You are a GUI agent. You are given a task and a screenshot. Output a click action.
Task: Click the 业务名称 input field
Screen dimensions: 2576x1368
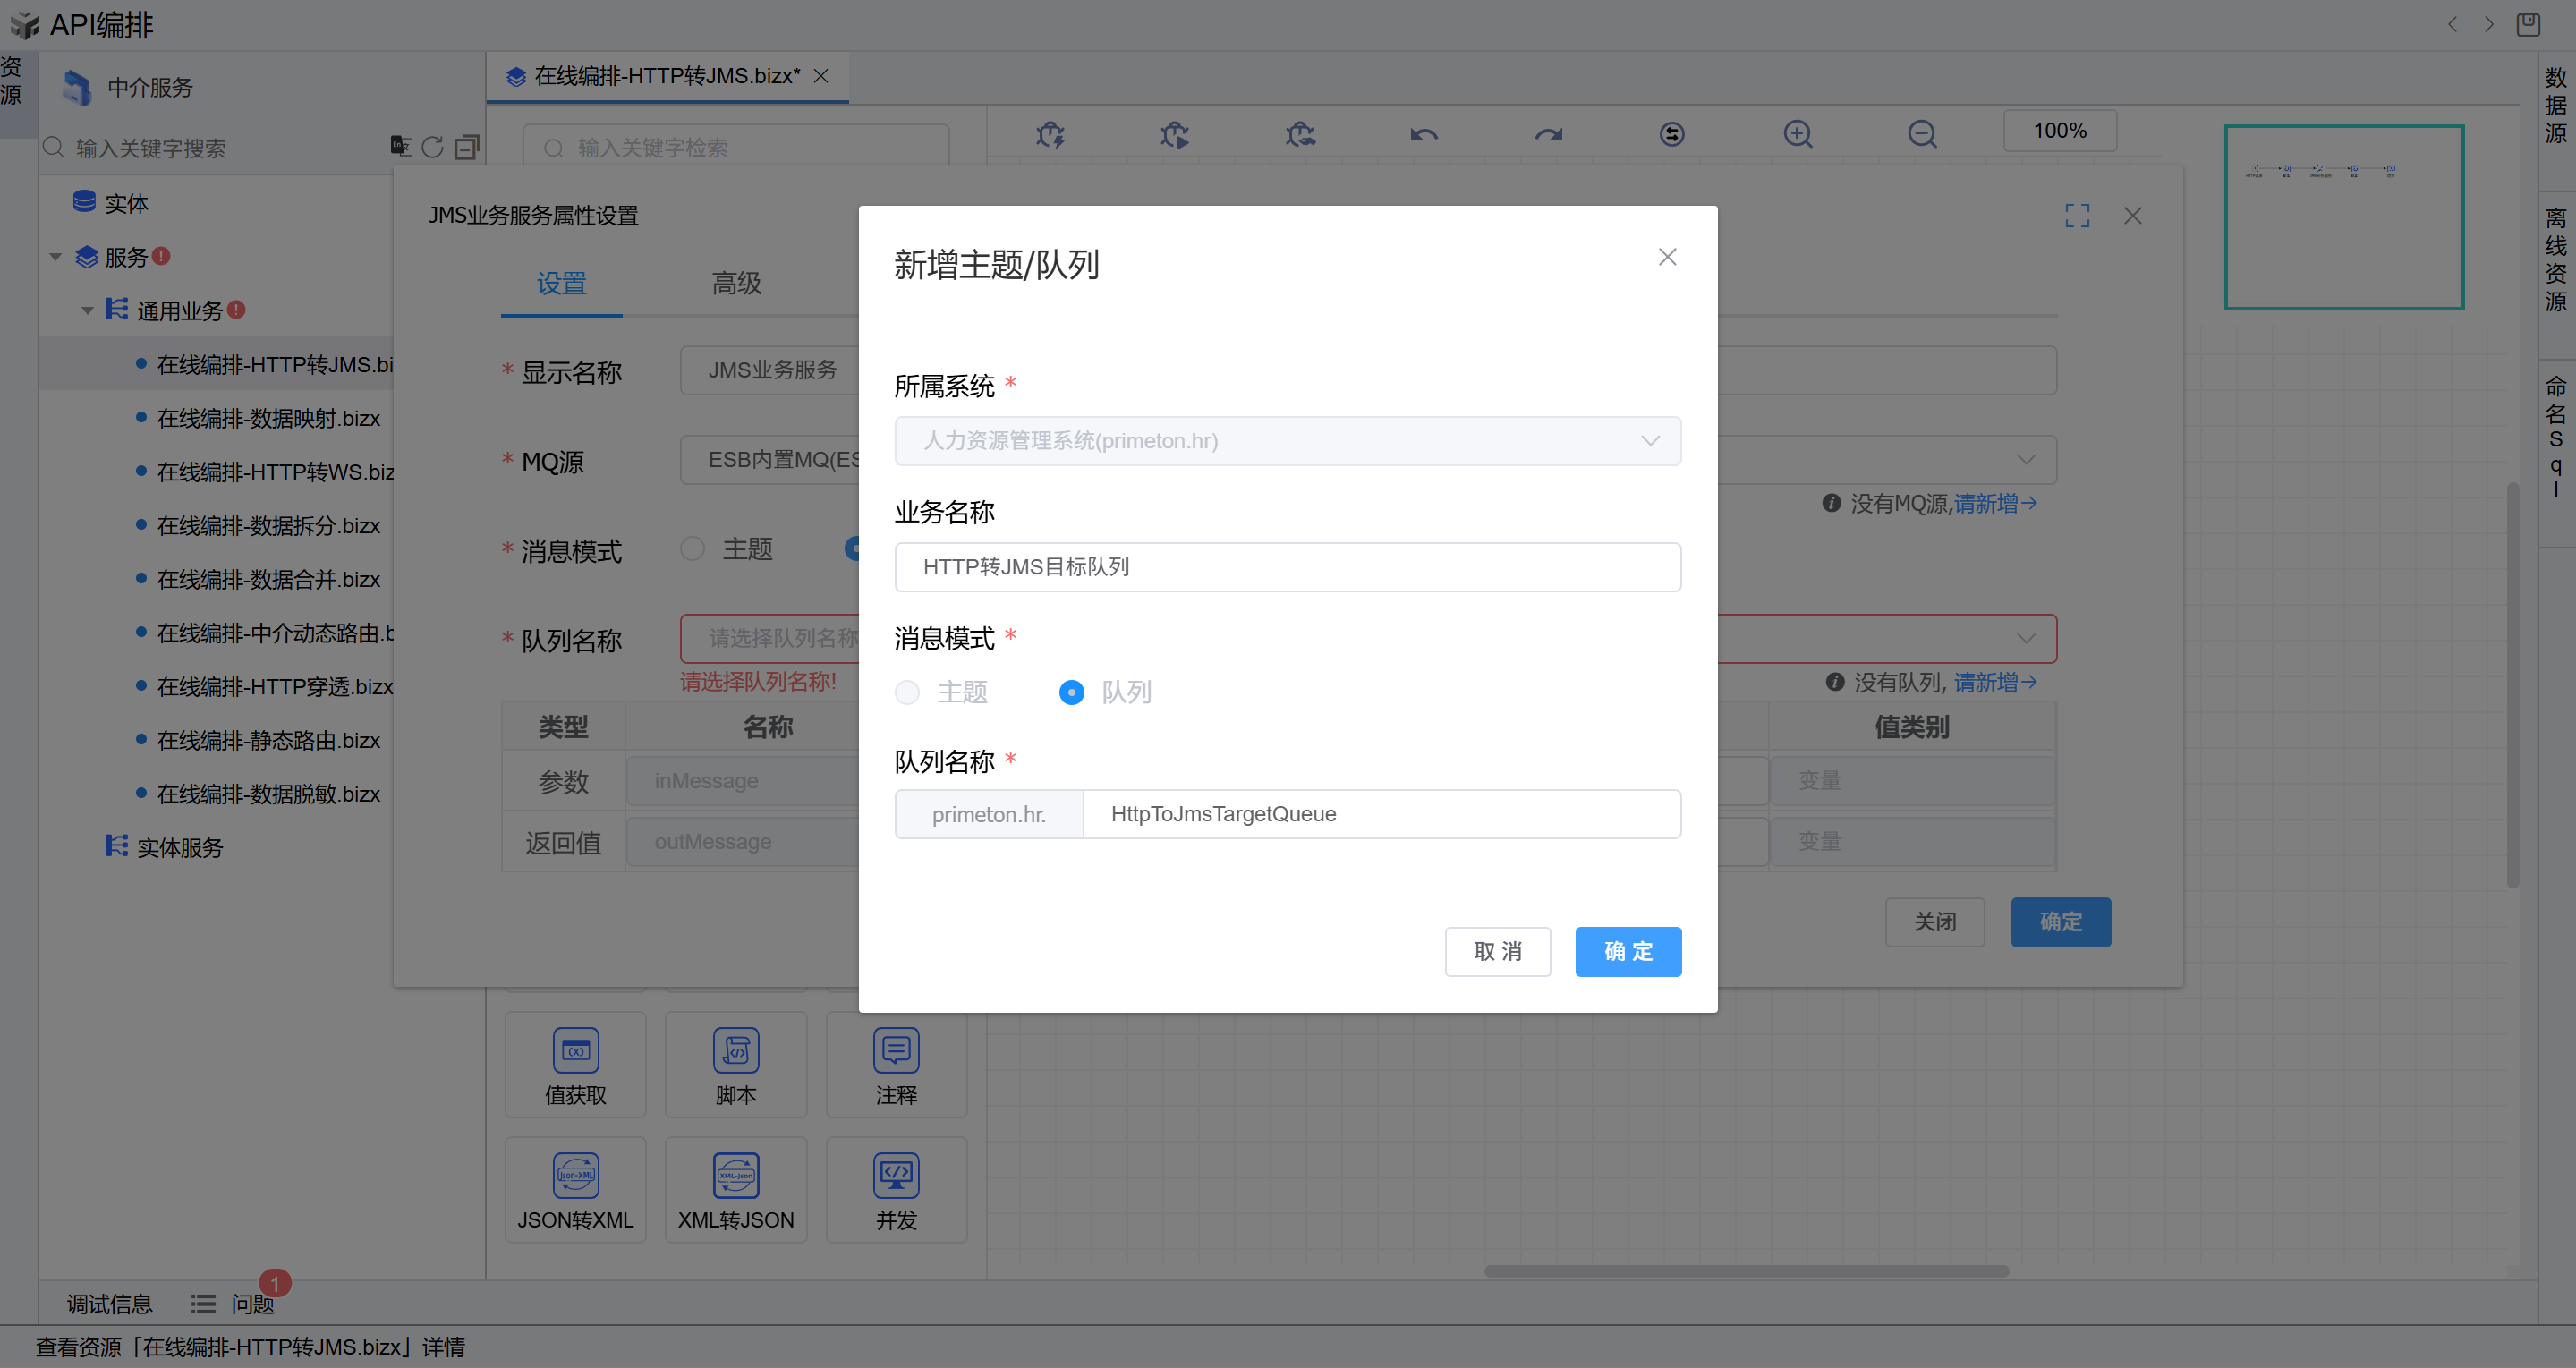[1287, 567]
